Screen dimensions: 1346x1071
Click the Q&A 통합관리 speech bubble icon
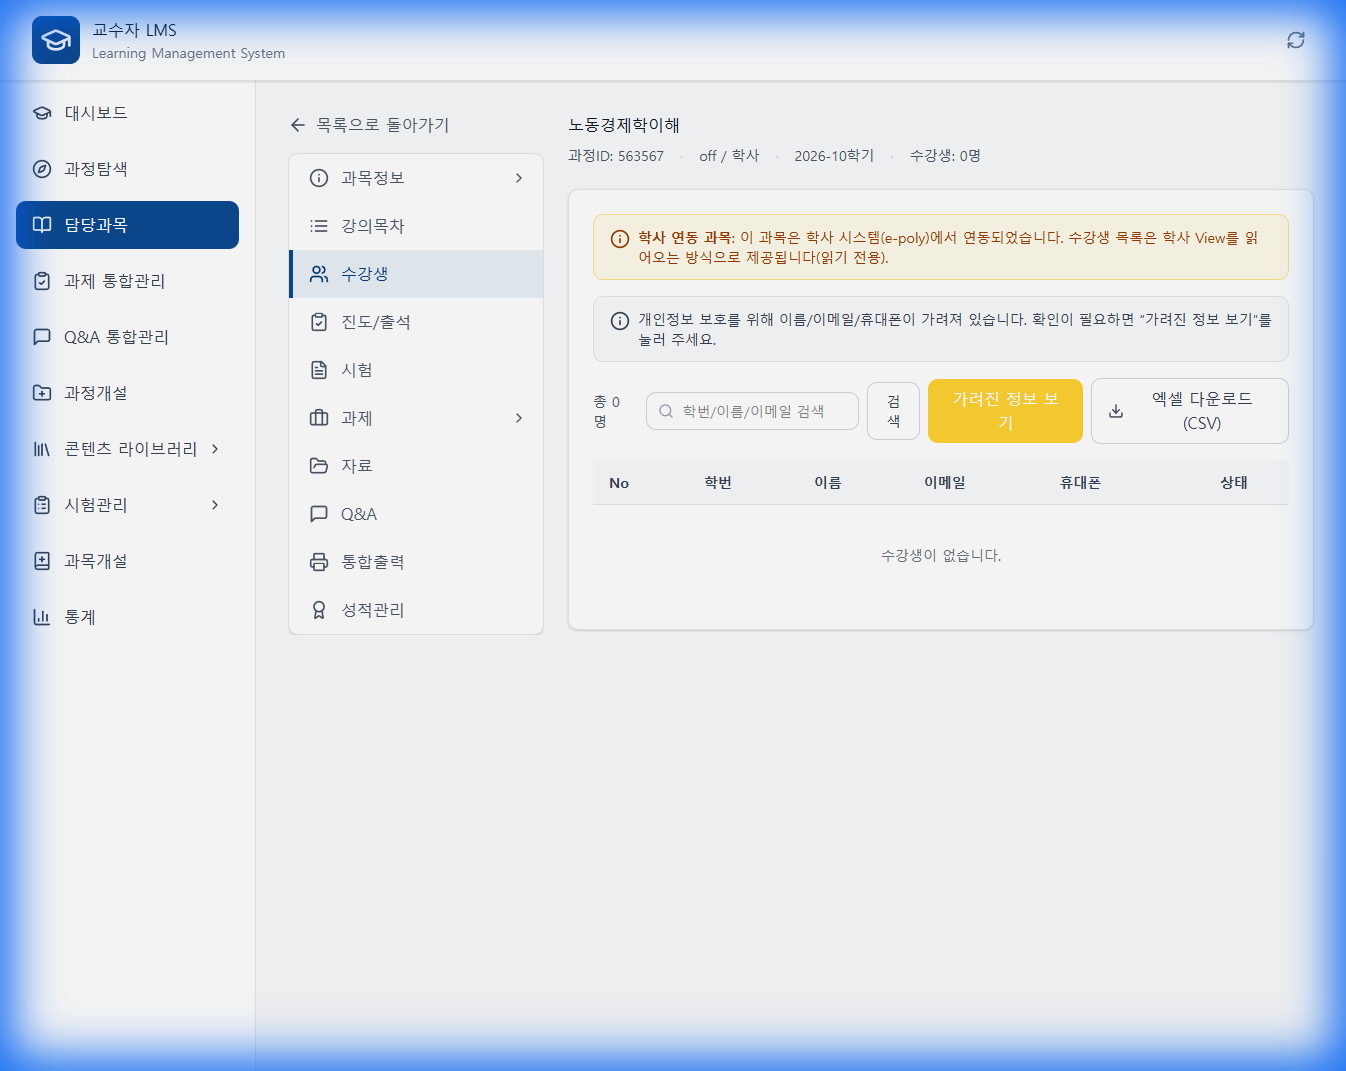41,337
